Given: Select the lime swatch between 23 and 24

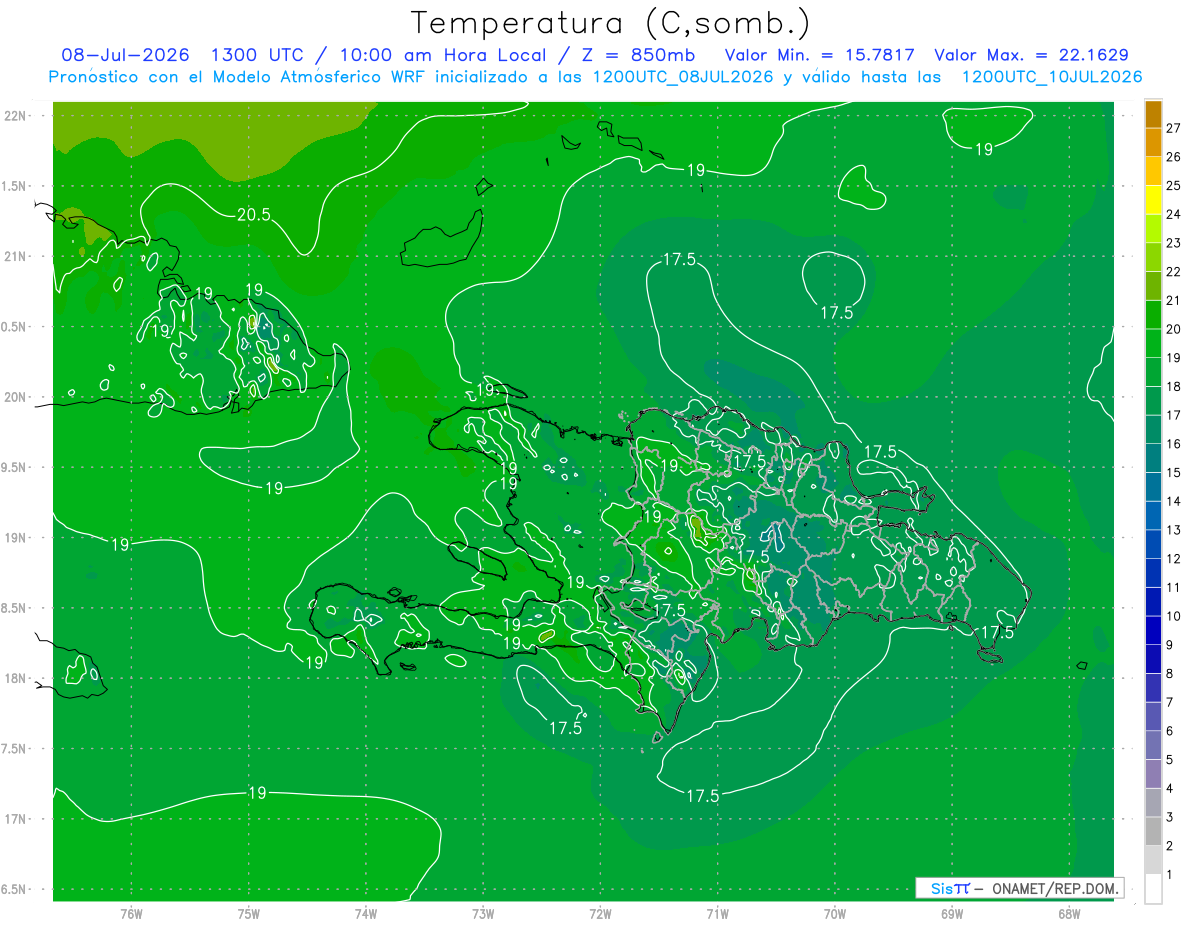Looking at the screenshot, I should pos(1153,228).
